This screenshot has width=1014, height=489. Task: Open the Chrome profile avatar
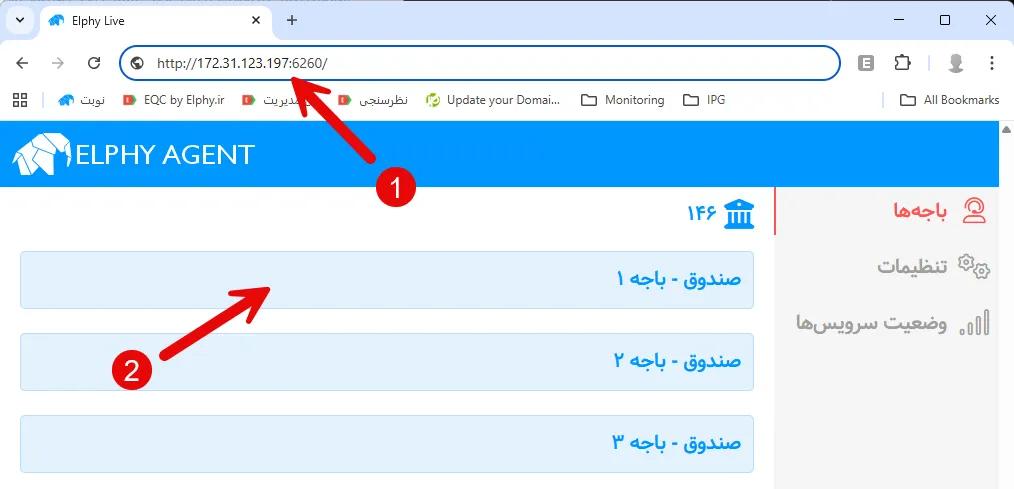pyautogui.click(x=955, y=63)
